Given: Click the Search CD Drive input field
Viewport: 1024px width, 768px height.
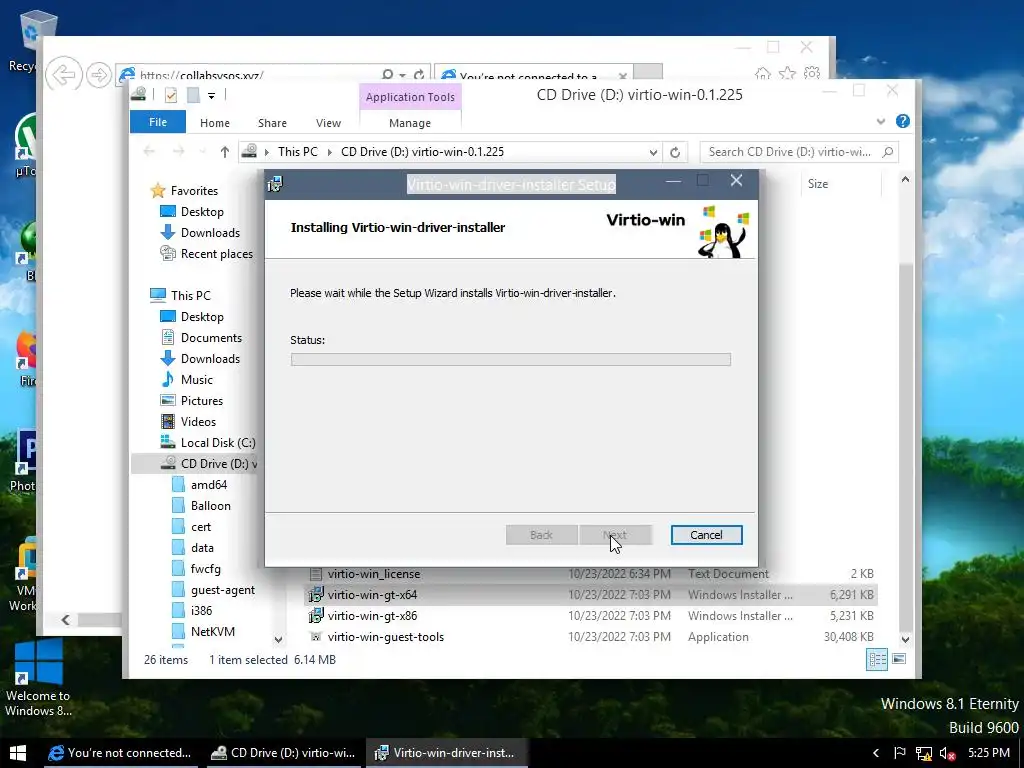Looking at the screenshot, I should (x=790, y=152).
